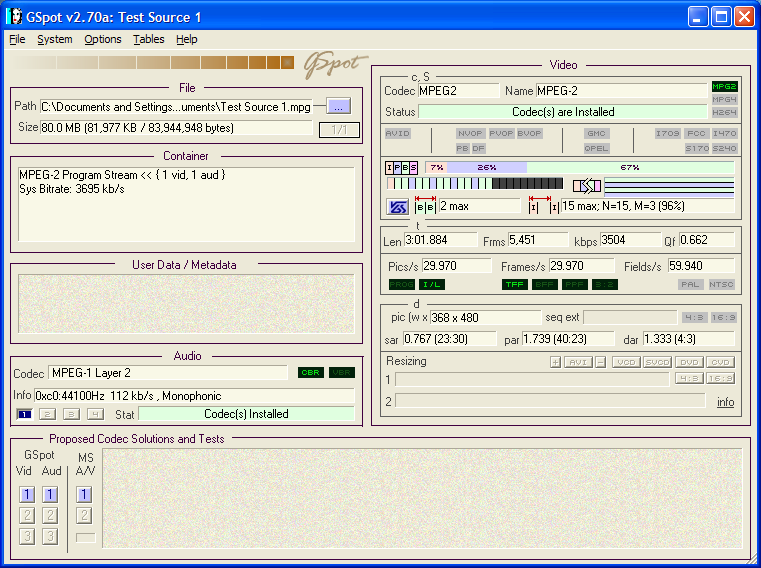Toggle the NTSC indicator
Viewport: 761px width, 568px height.
(x=721, y=284)
